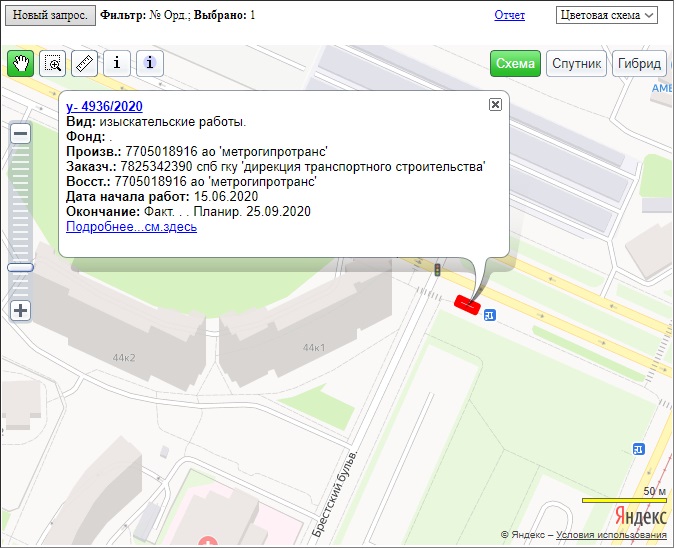Follow the Подробнее...см.здесь link
This screenshot has width=676, height=549.
point(131,227)
